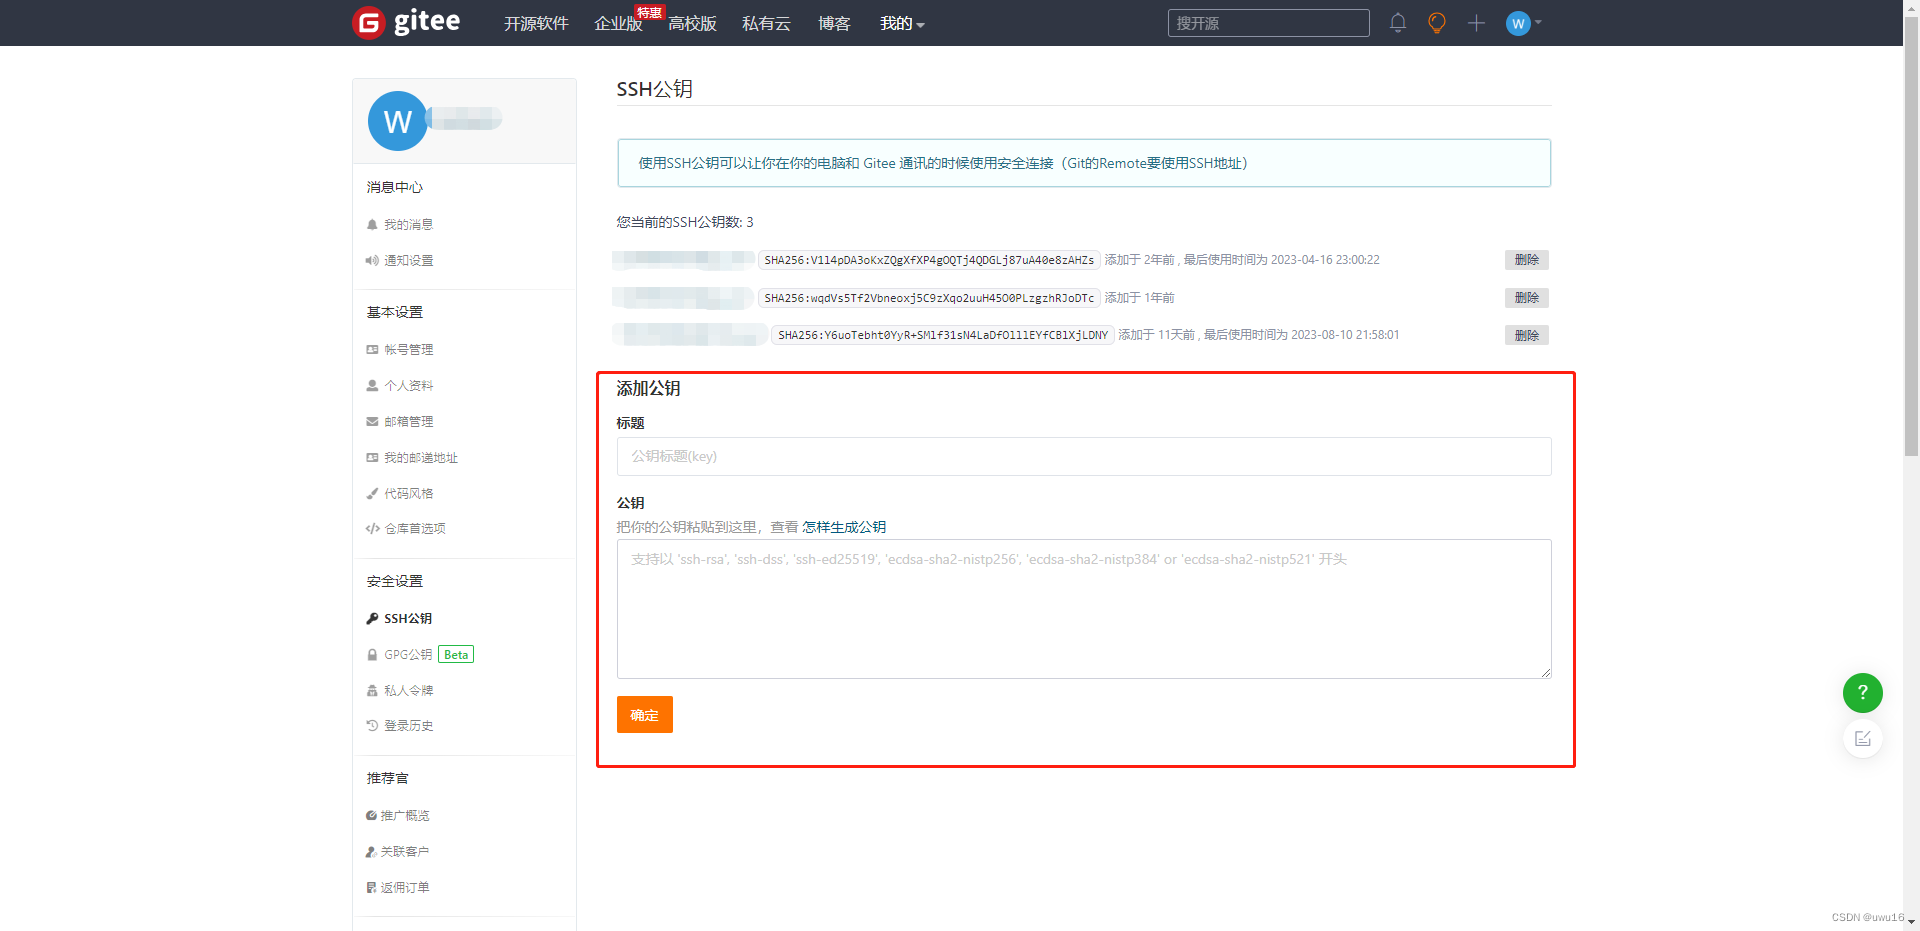
Task: Open 博客 in the top navigation
Action: pyautogui.click(x=834, y=23)
